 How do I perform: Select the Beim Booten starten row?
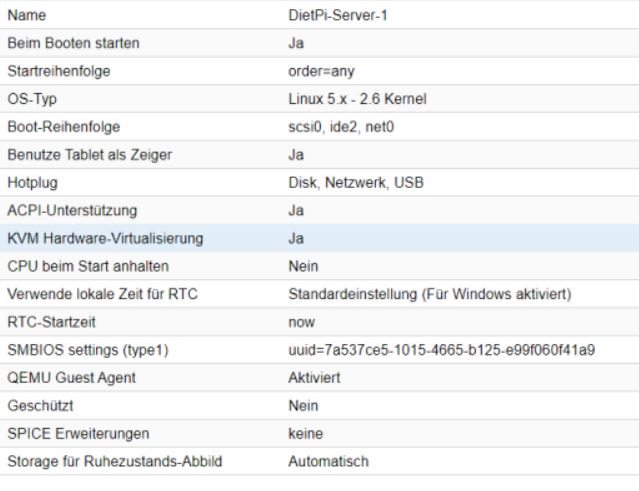click(x=320, y=43)
